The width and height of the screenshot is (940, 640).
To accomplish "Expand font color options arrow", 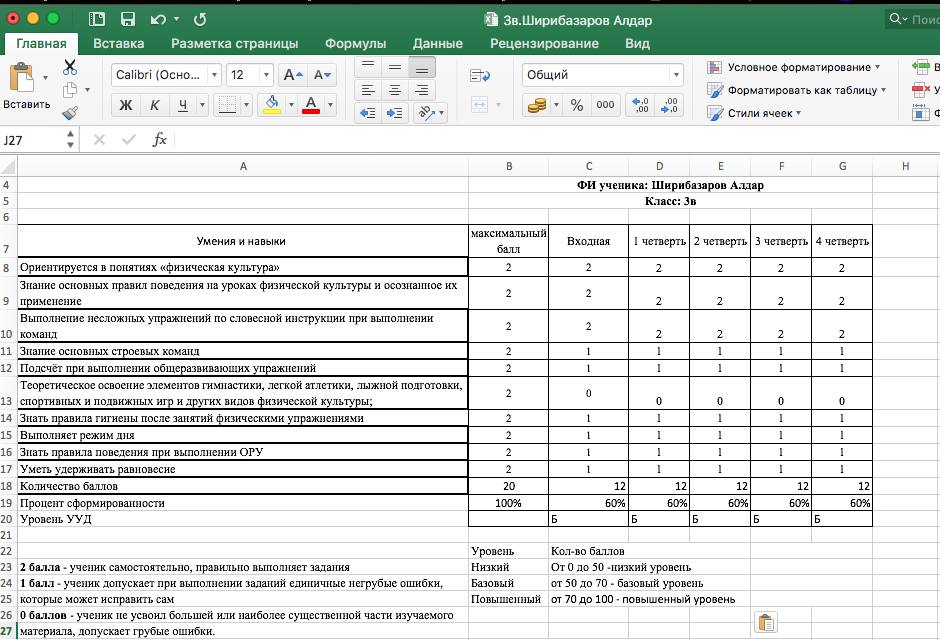I will (330, 105).
